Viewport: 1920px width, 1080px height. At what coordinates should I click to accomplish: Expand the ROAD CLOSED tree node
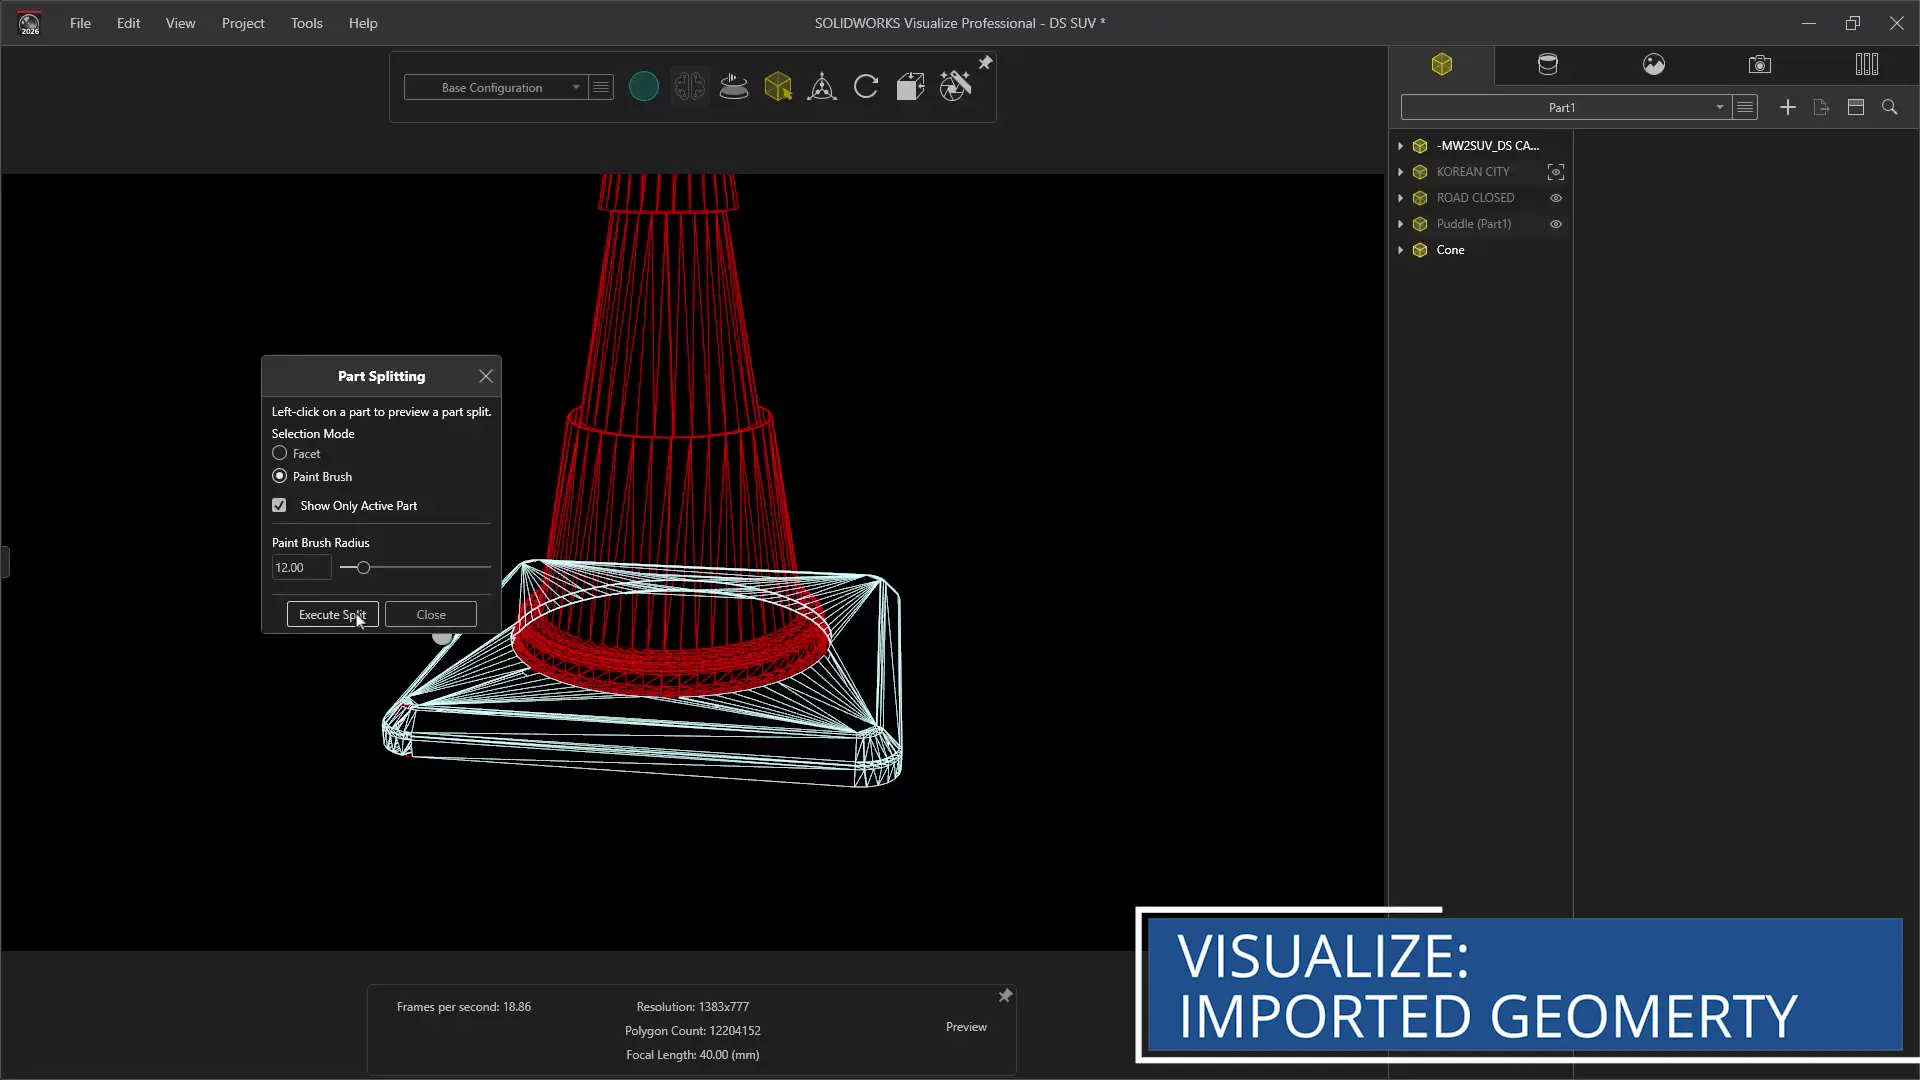pos(1401,198)
